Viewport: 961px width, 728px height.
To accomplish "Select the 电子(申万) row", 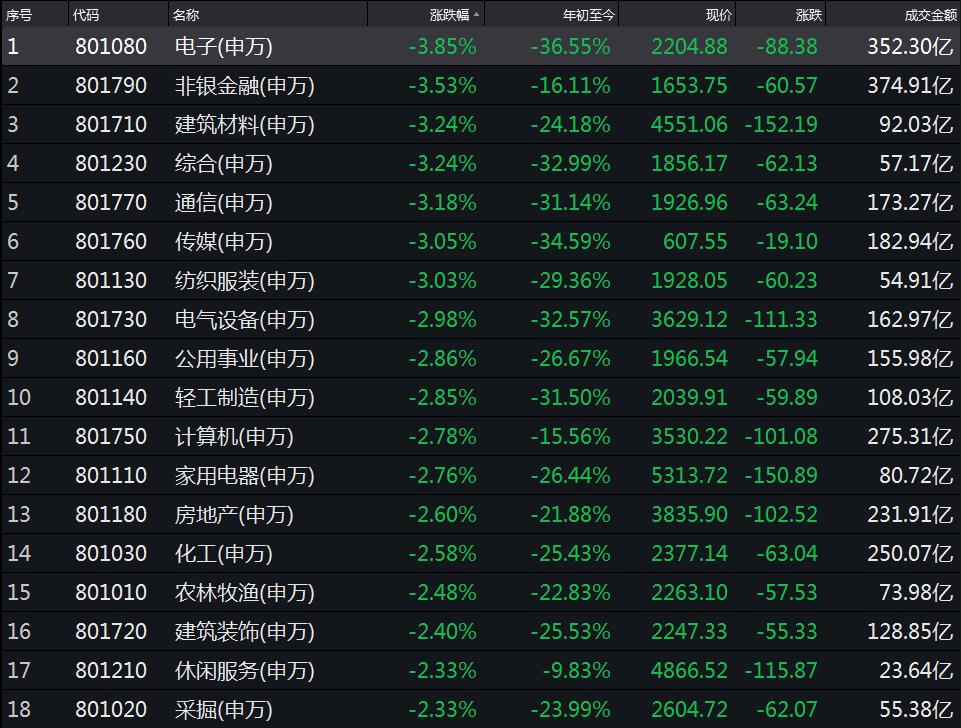I will [x=480, y=47].
